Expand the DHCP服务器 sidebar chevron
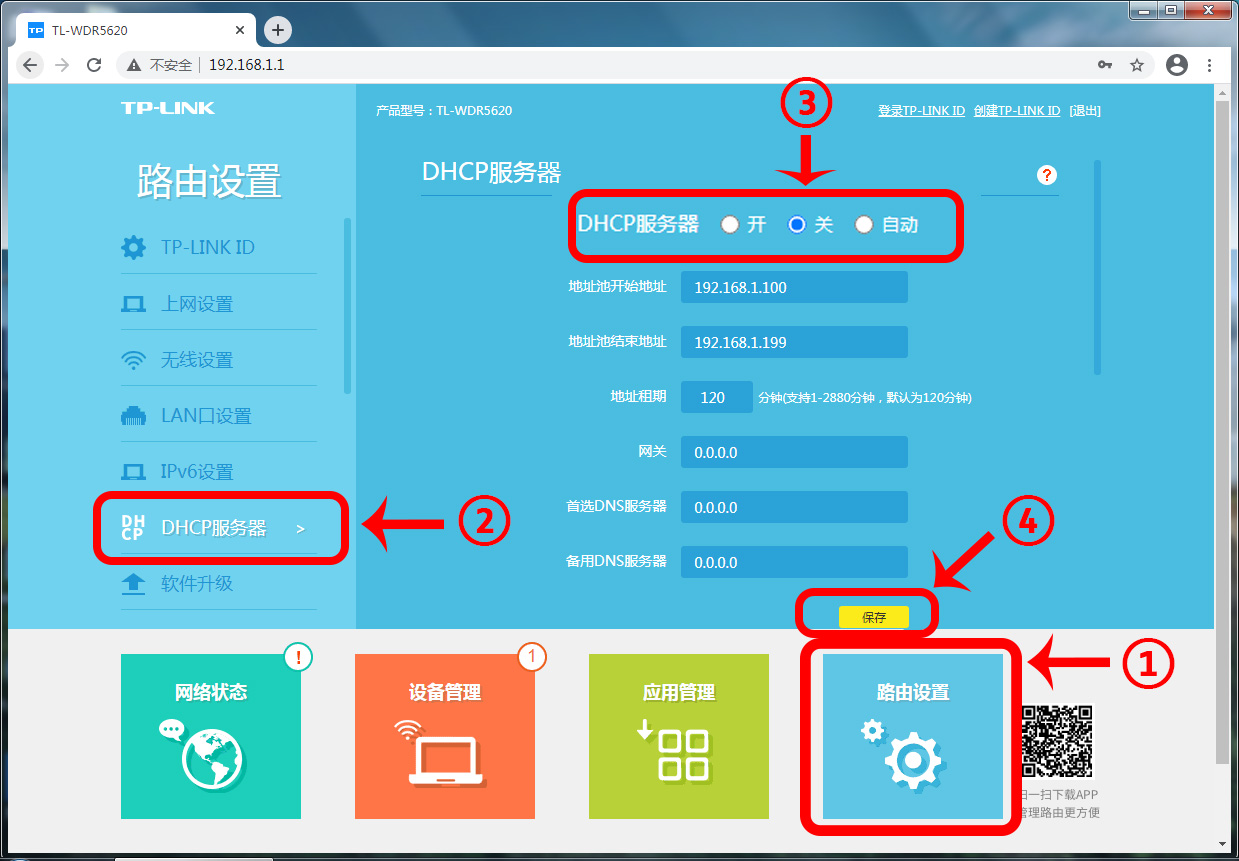The height and width of the screenshot is (861, 1239). pos(300,528)
